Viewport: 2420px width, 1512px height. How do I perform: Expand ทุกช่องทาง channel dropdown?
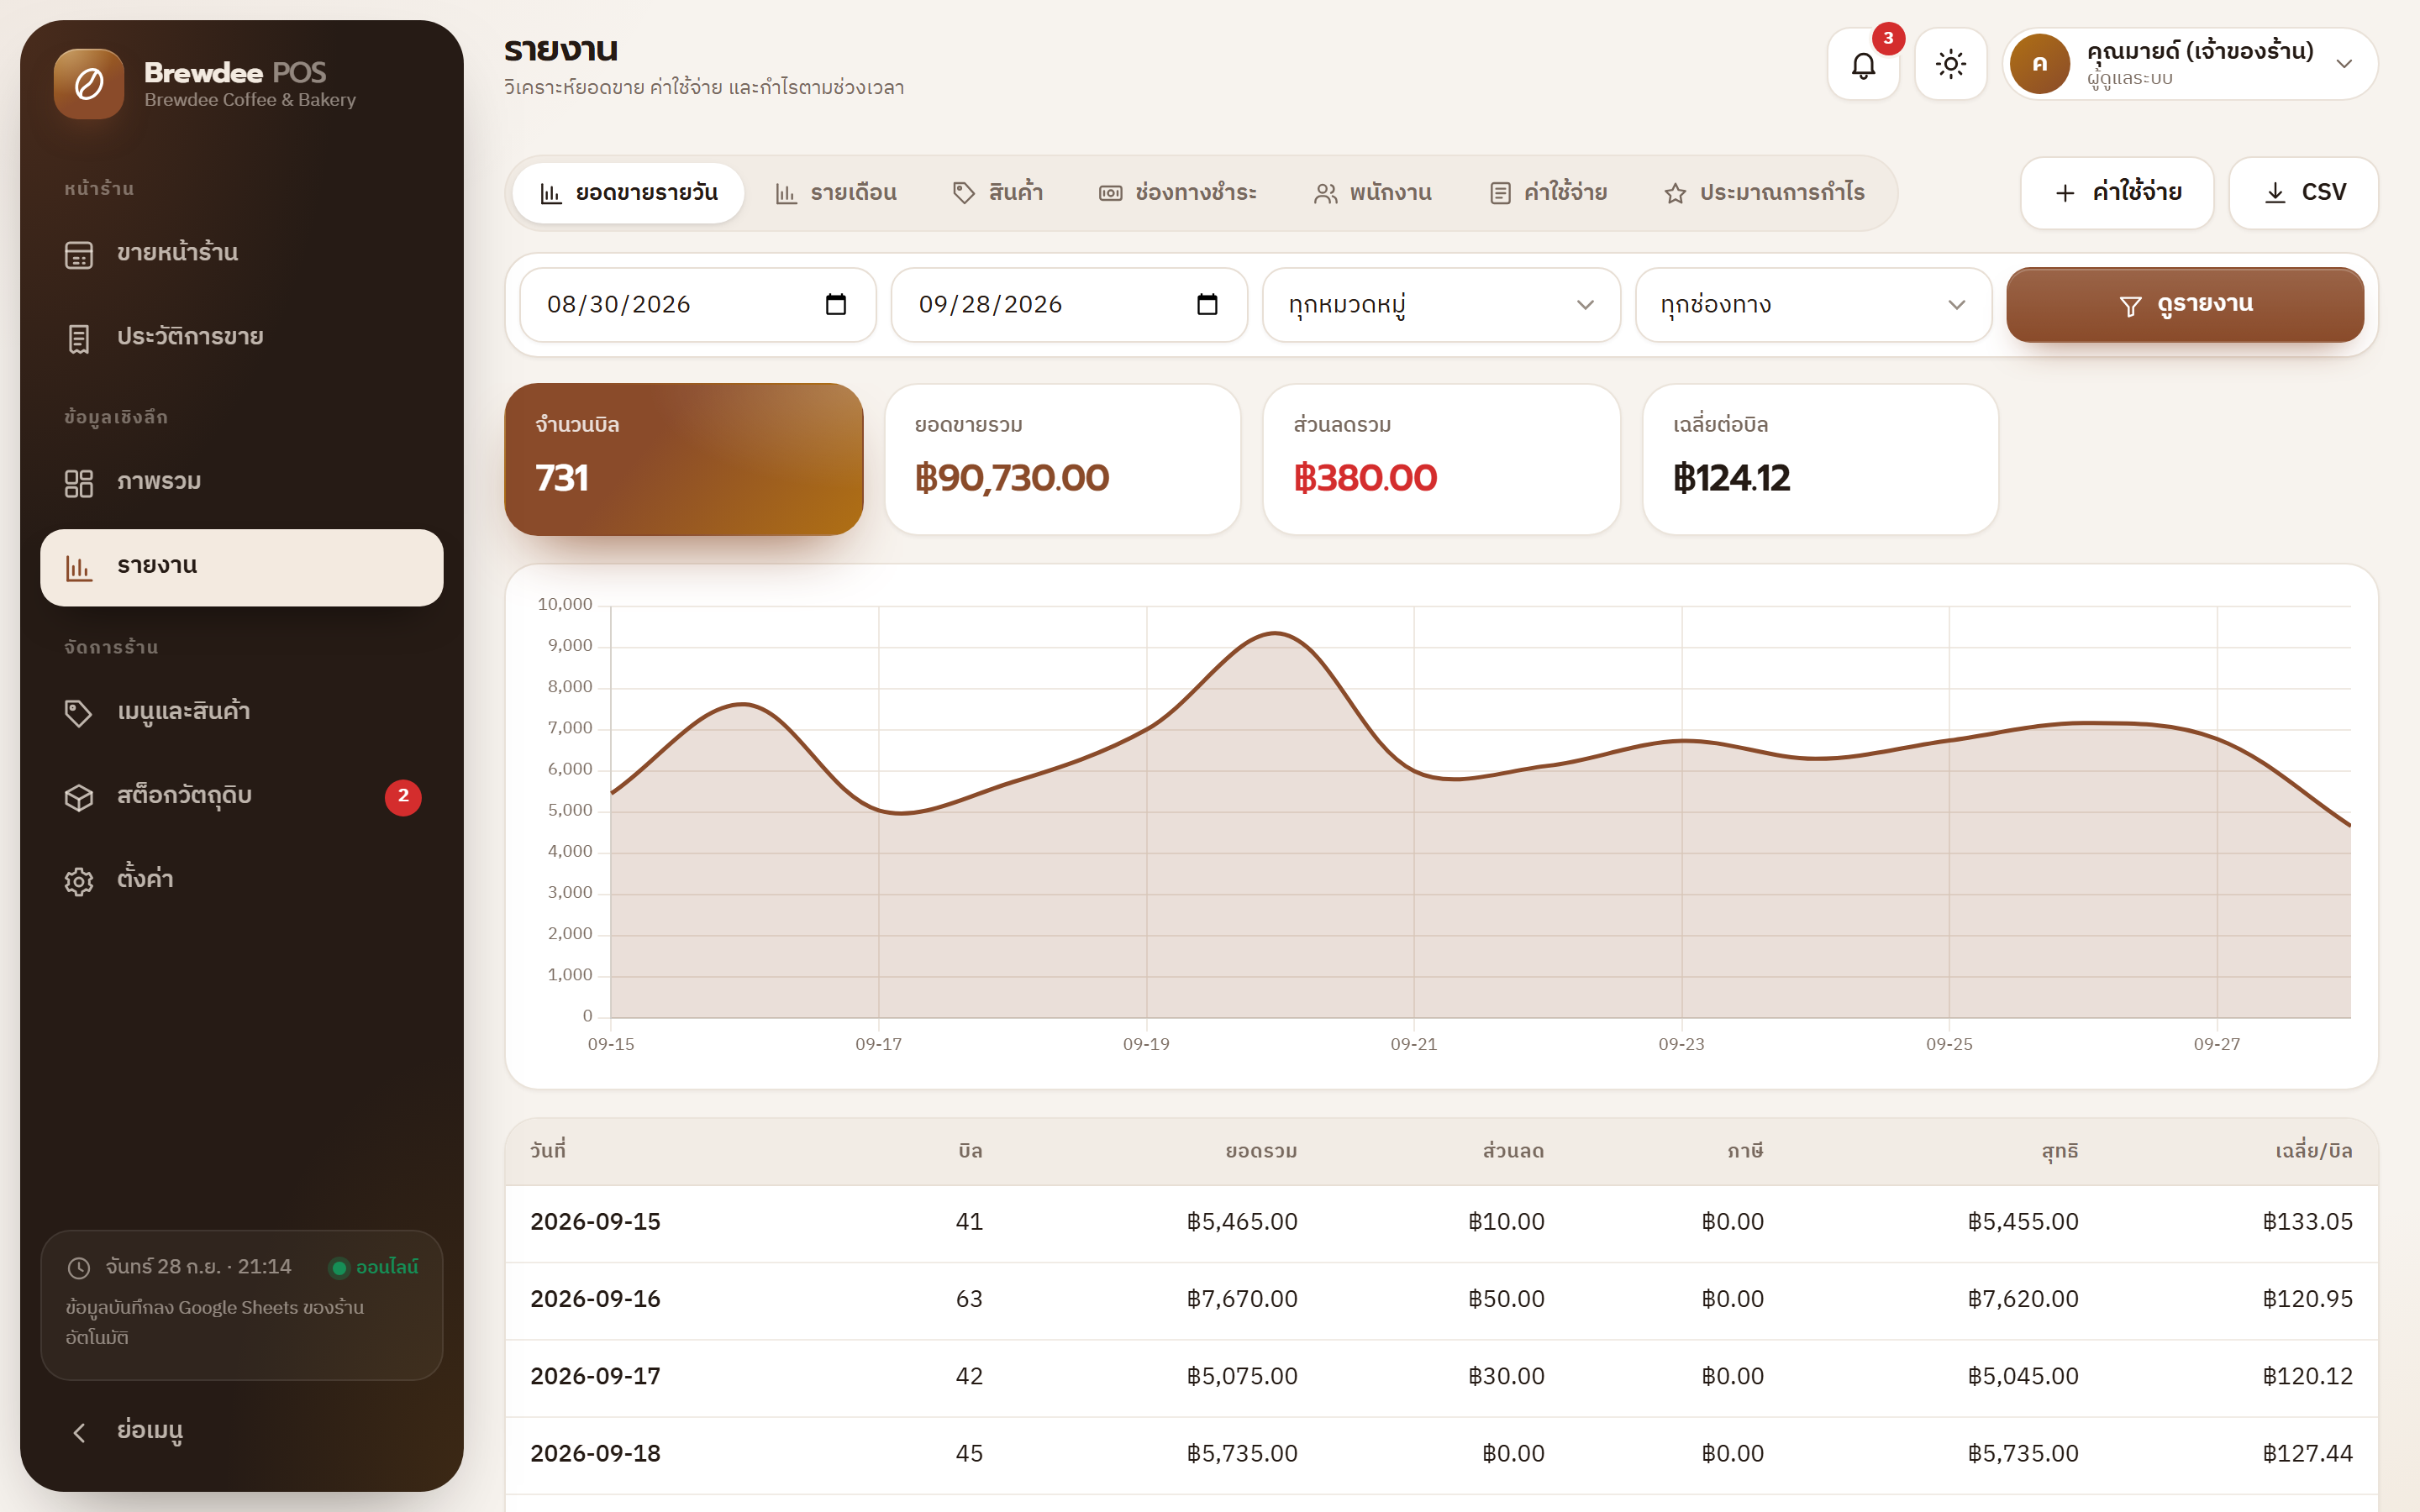pos(1813,305)
